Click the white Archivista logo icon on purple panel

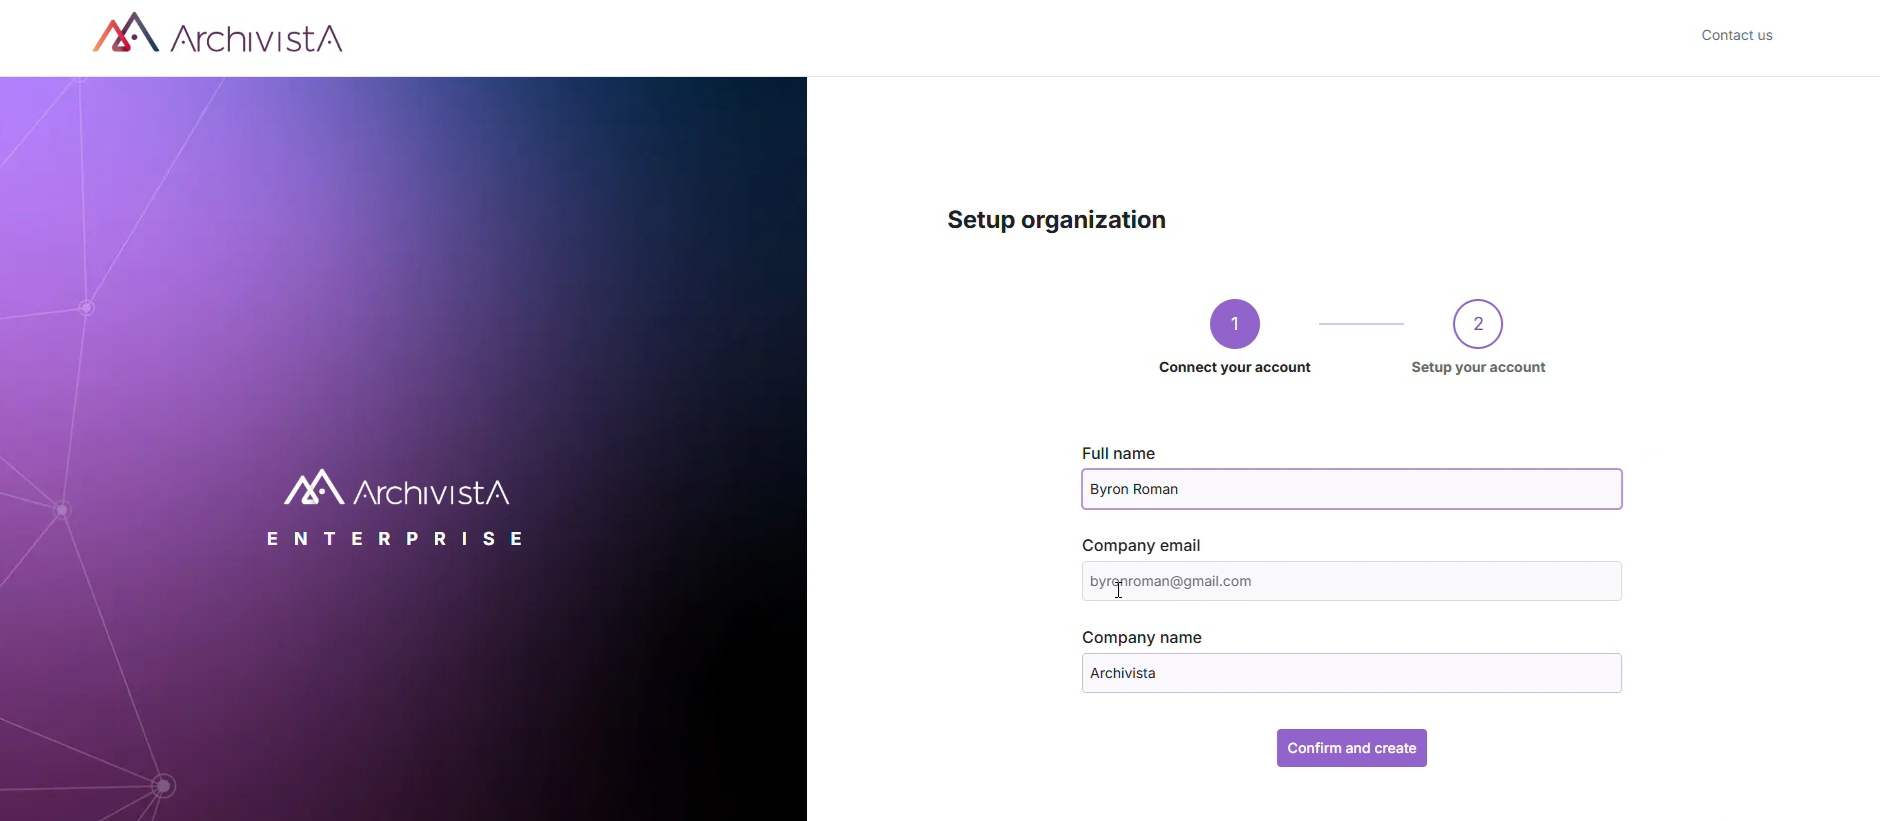point(314,488)
